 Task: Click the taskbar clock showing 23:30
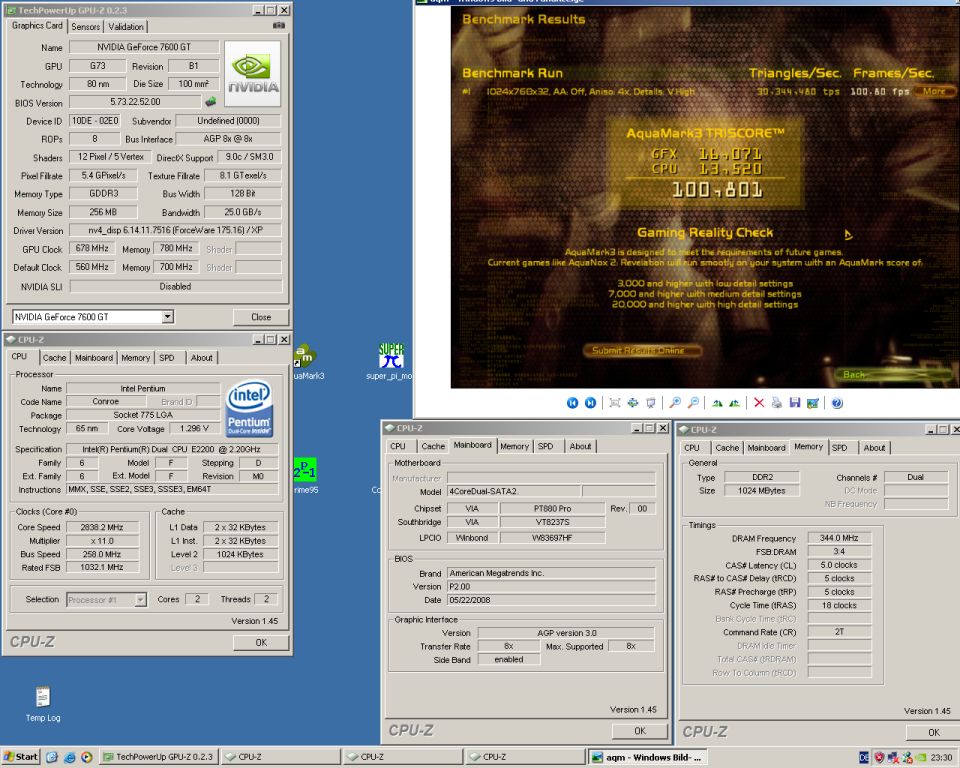pos(942,758)
